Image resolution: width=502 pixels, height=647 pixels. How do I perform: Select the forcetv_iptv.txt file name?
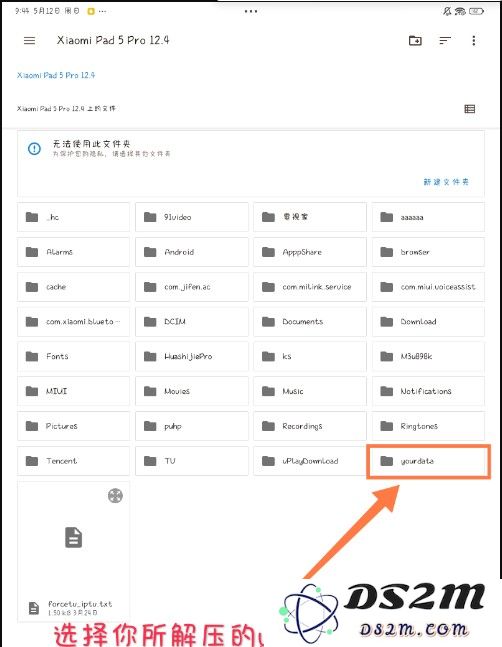80,604
